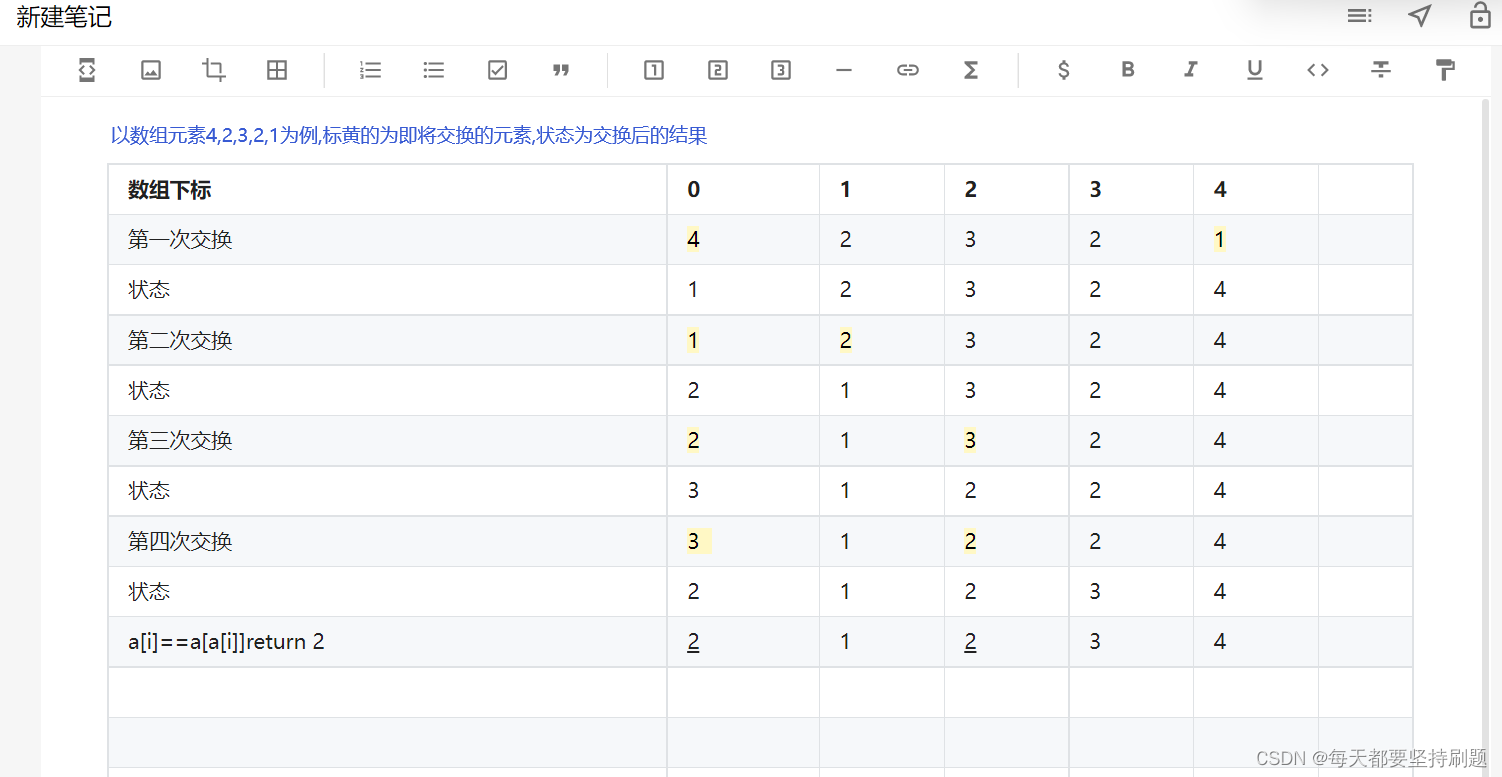This screenshot has width=1502, height=777.
Task: Click the 3 in a[i]==a[a[i]] row
Action: click(1095, 642)
